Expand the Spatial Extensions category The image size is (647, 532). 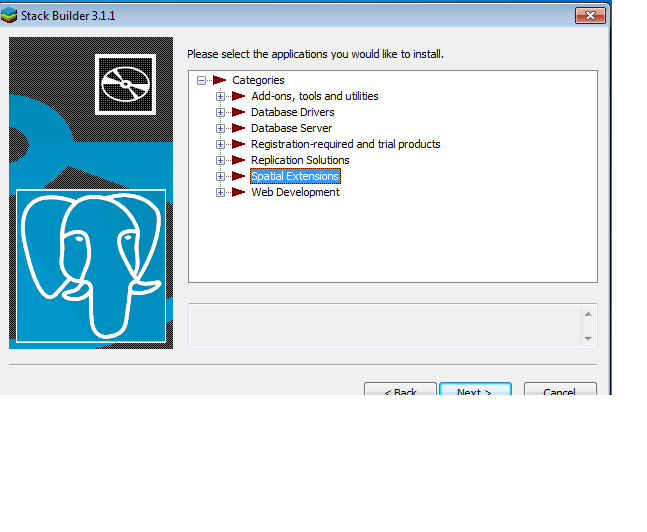pyautogui.click(x=220, y=177)
